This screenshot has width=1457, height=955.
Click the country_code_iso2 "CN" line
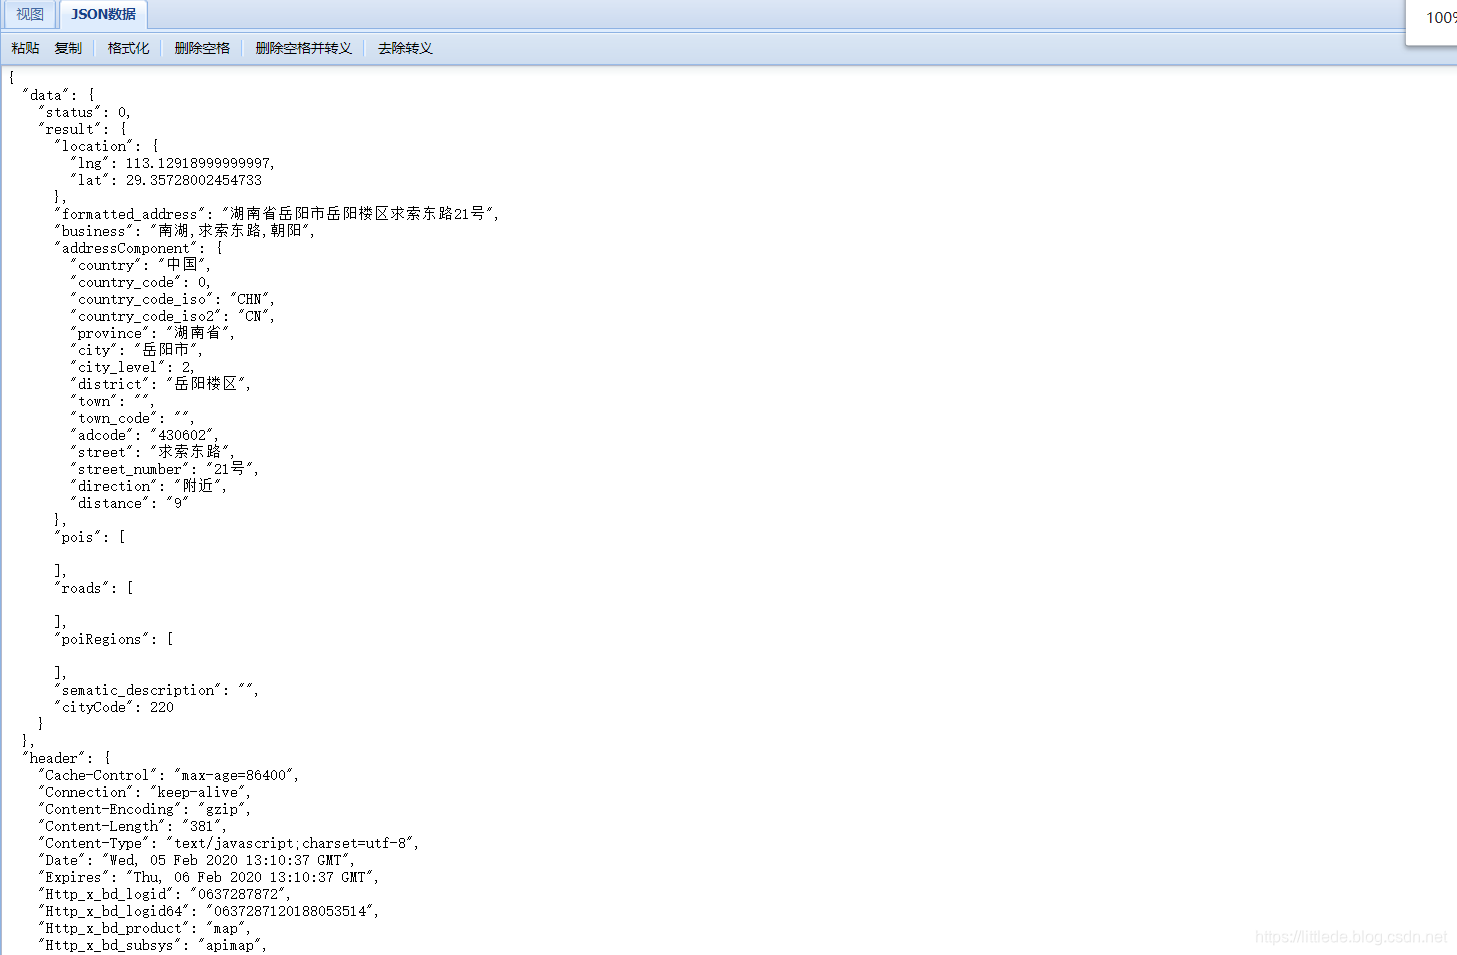click(x=173, y=317)
